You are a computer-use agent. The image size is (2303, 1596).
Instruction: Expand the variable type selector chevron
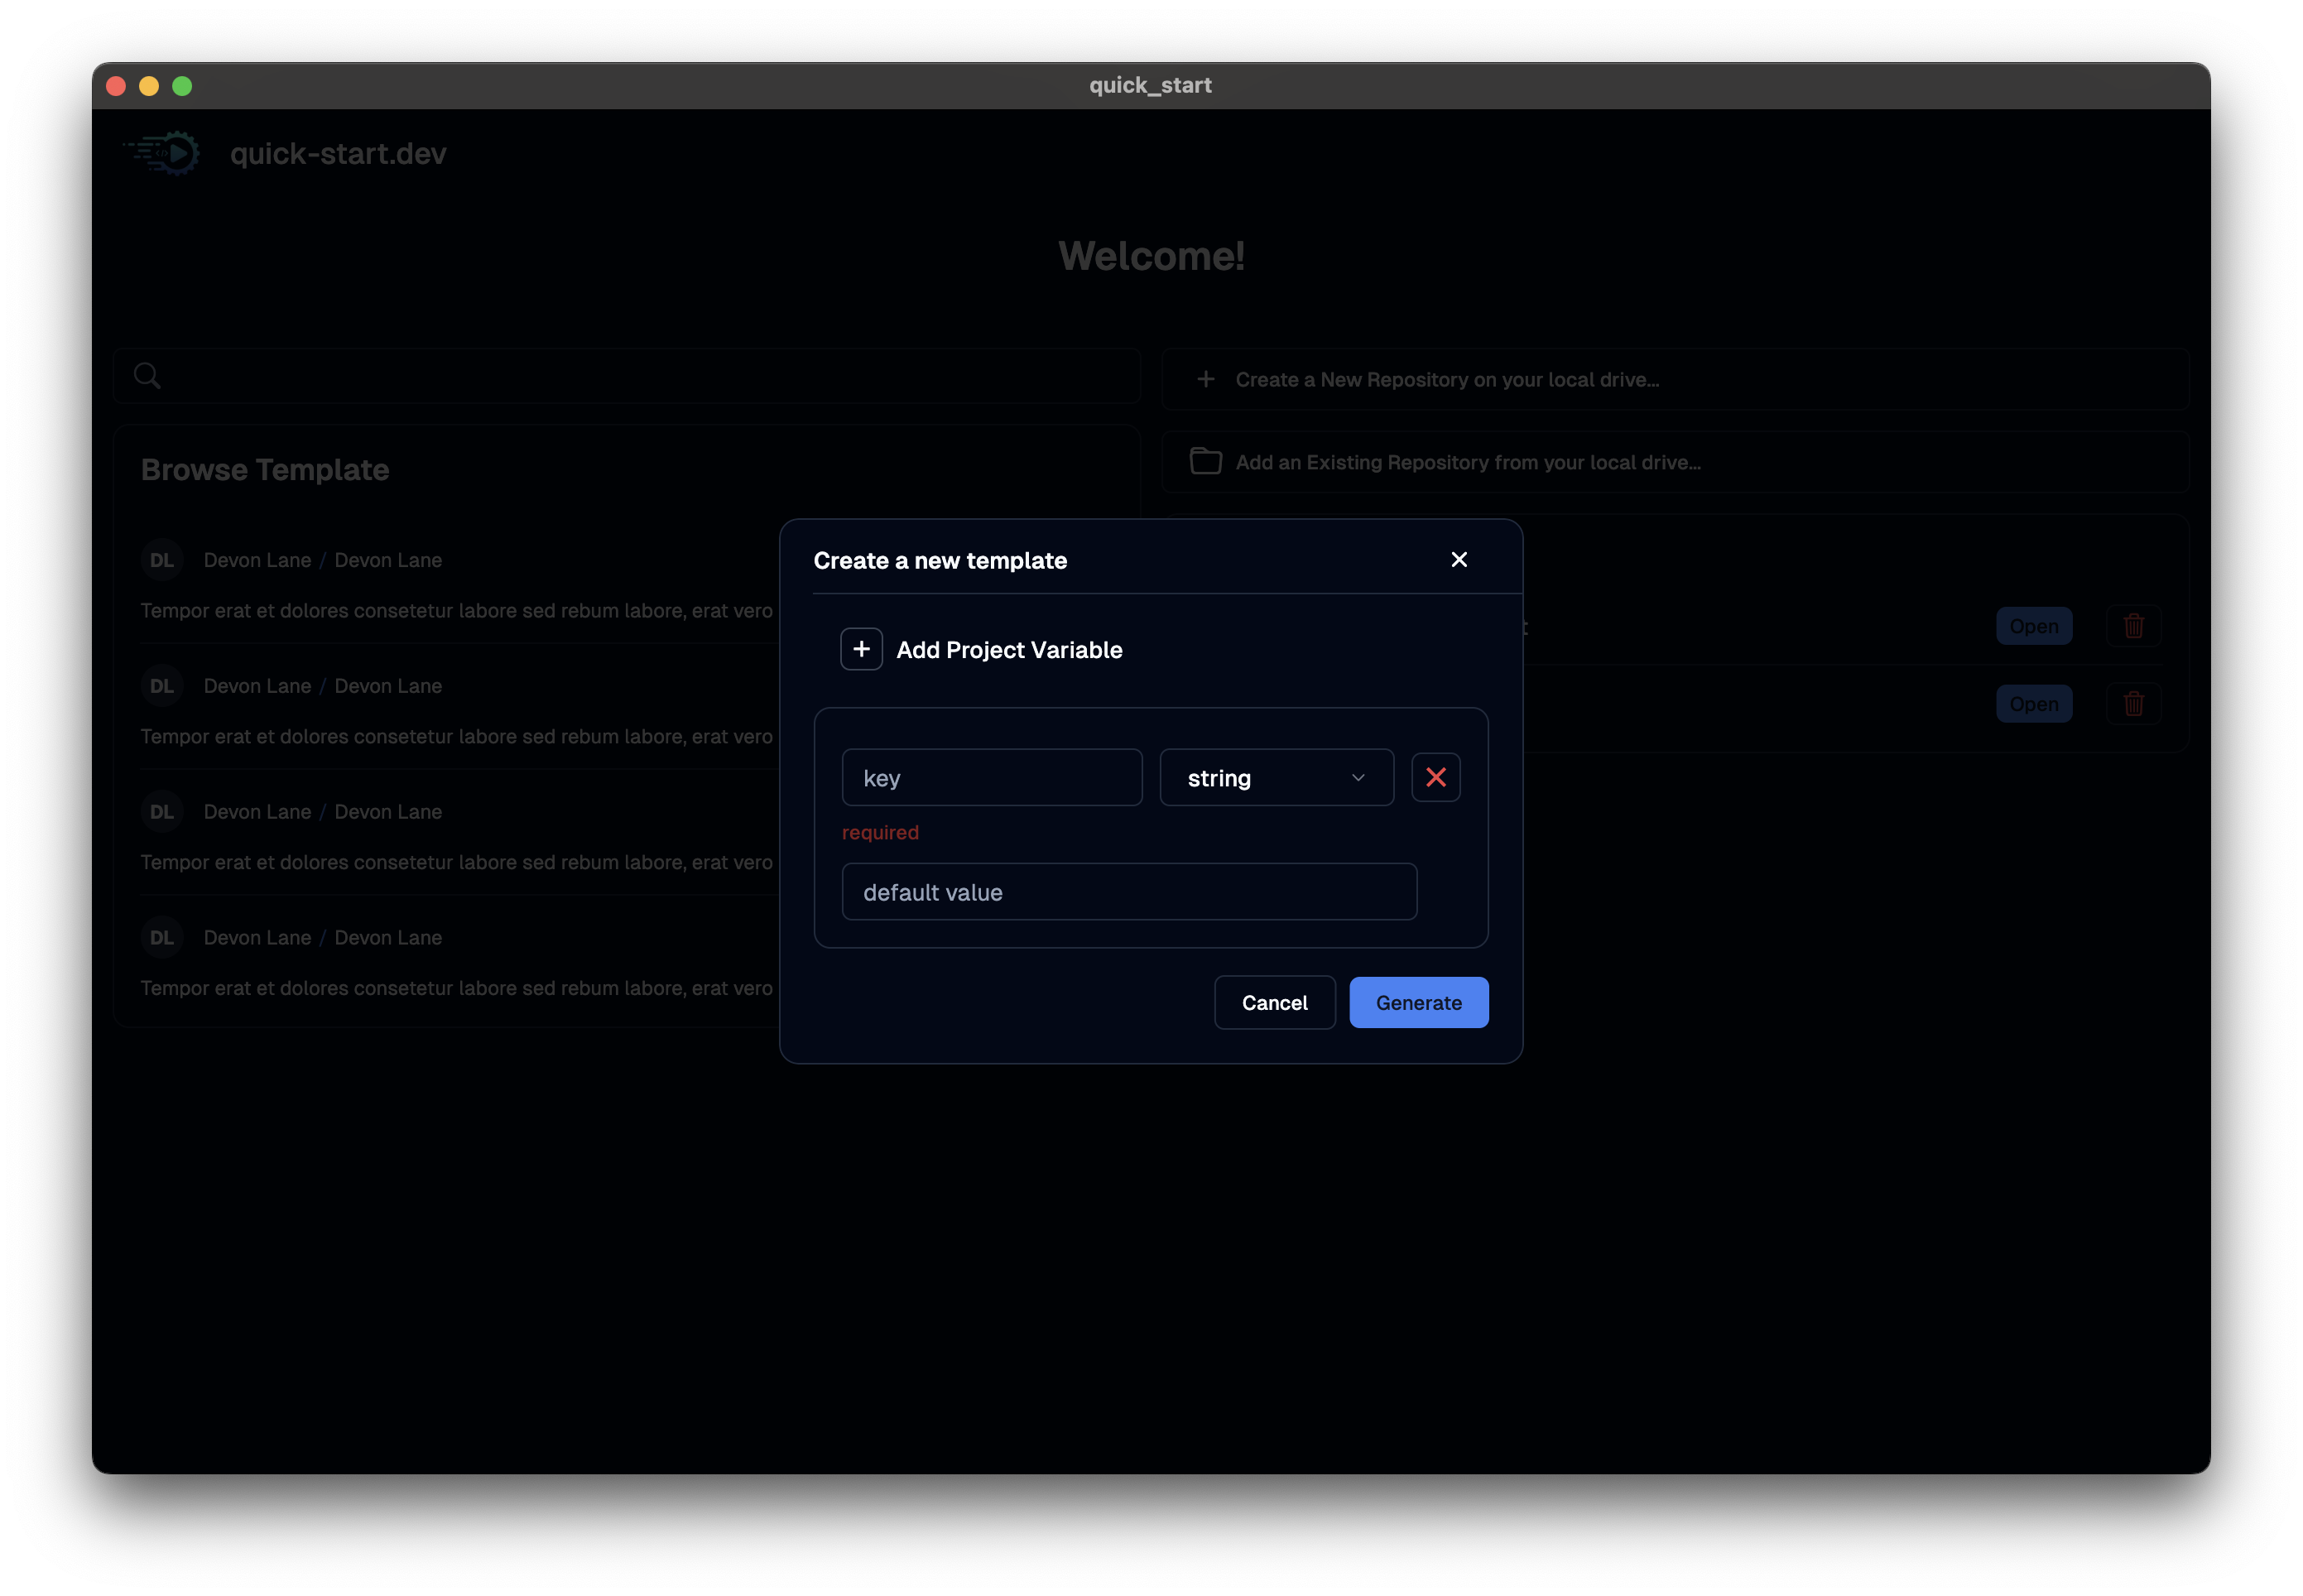point(1357,777)
